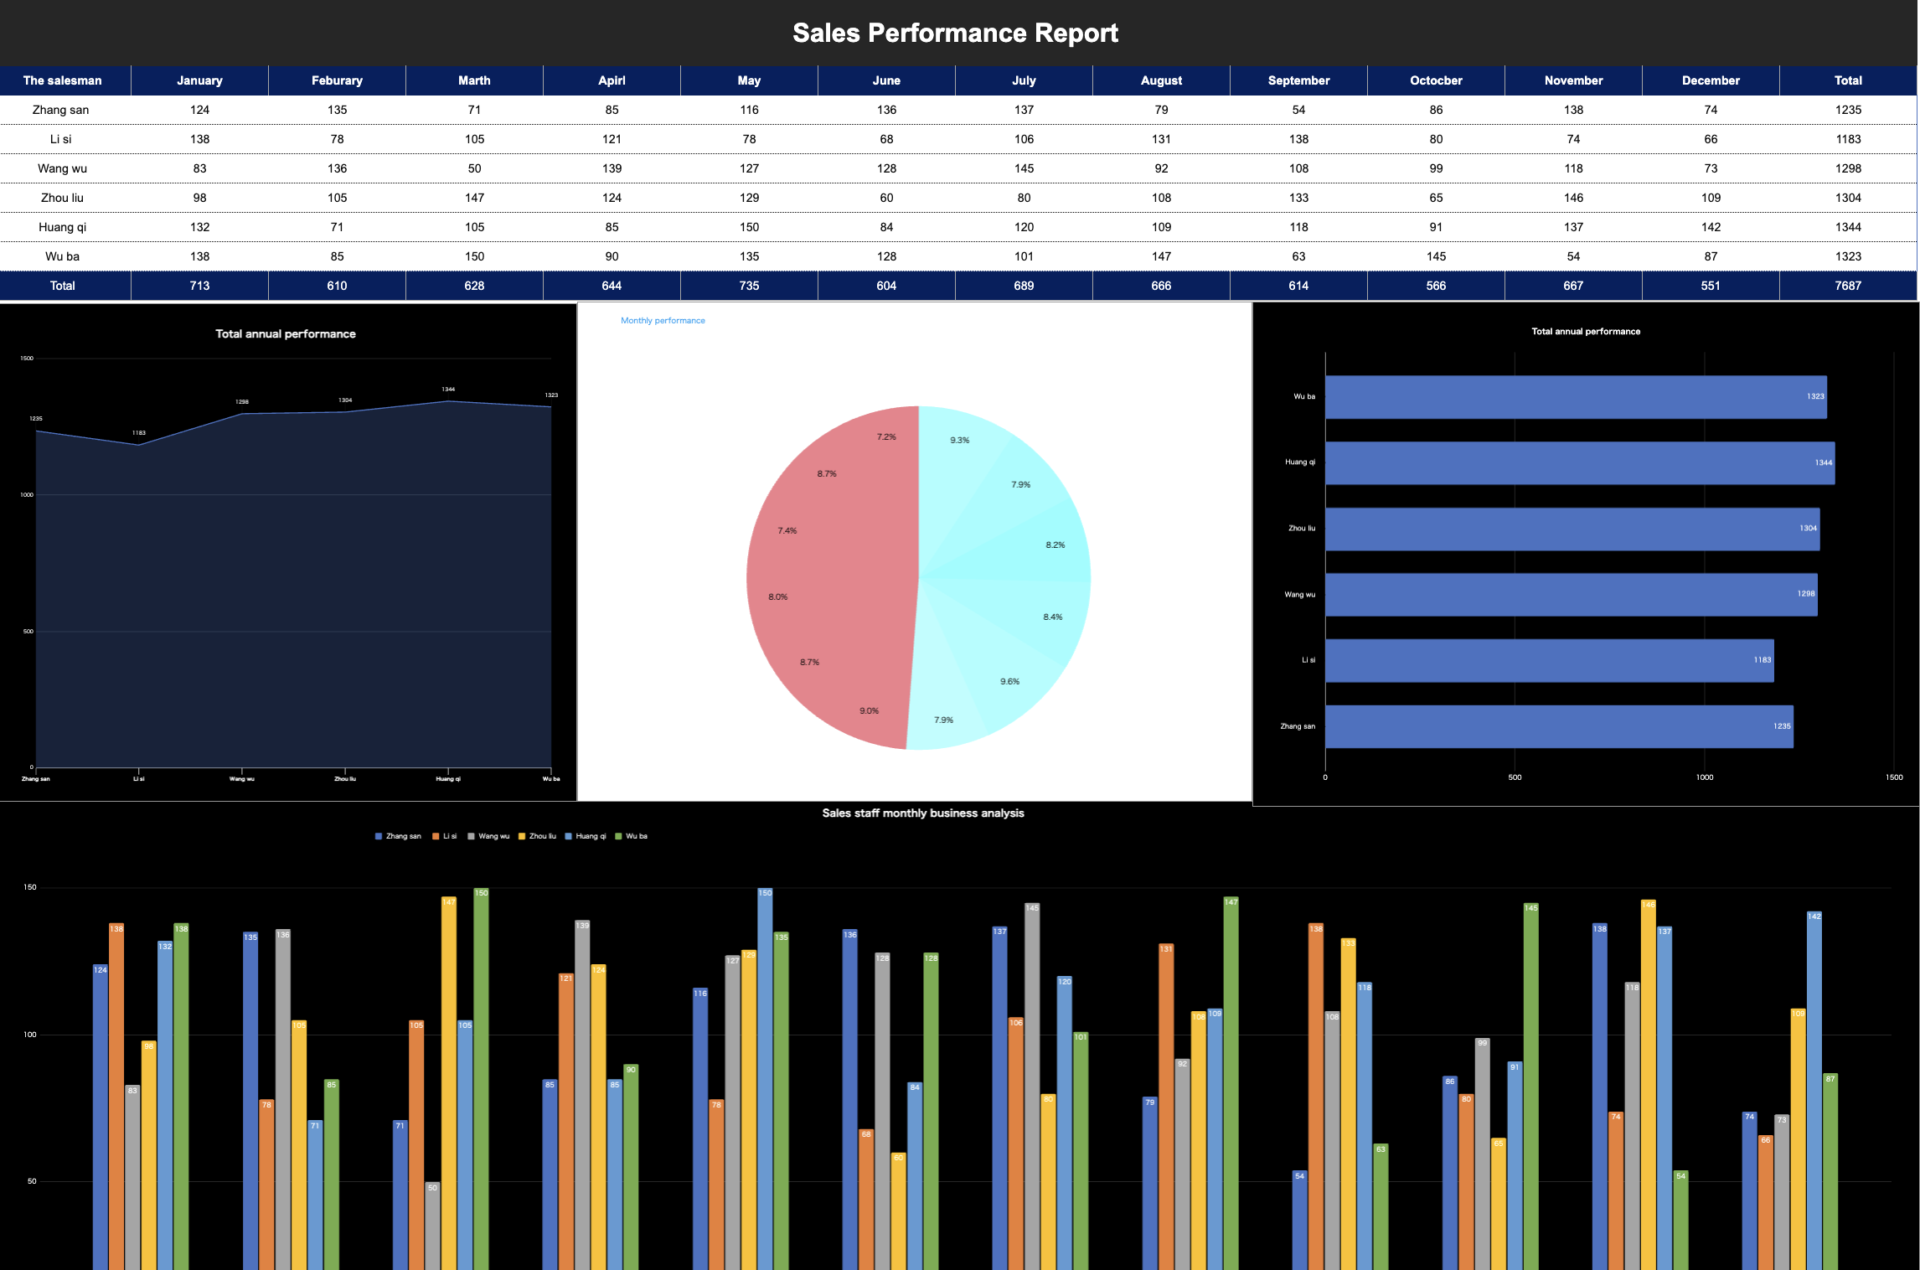Click the Monthly performance chart title
This screenshot has width=1920, height=1270.
[x=662, y=321]
